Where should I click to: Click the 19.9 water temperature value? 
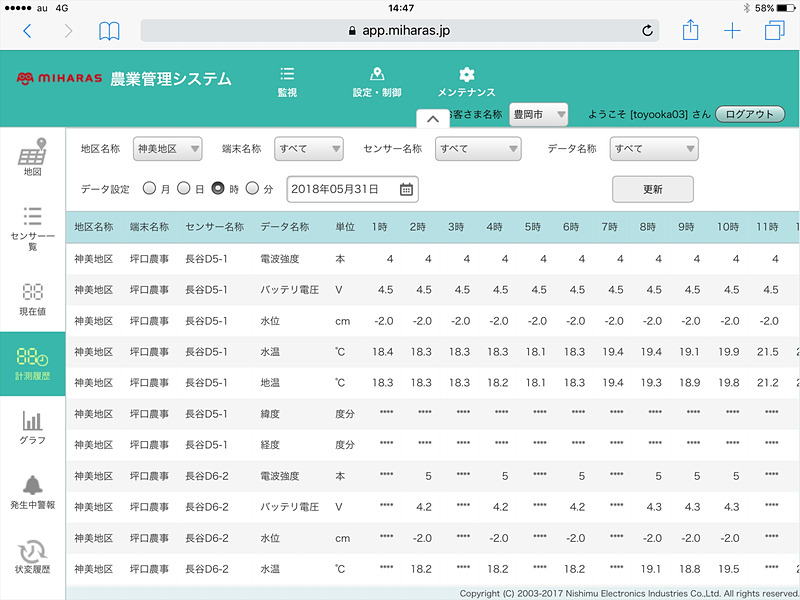pyautogui.click(x=729, y=352)
